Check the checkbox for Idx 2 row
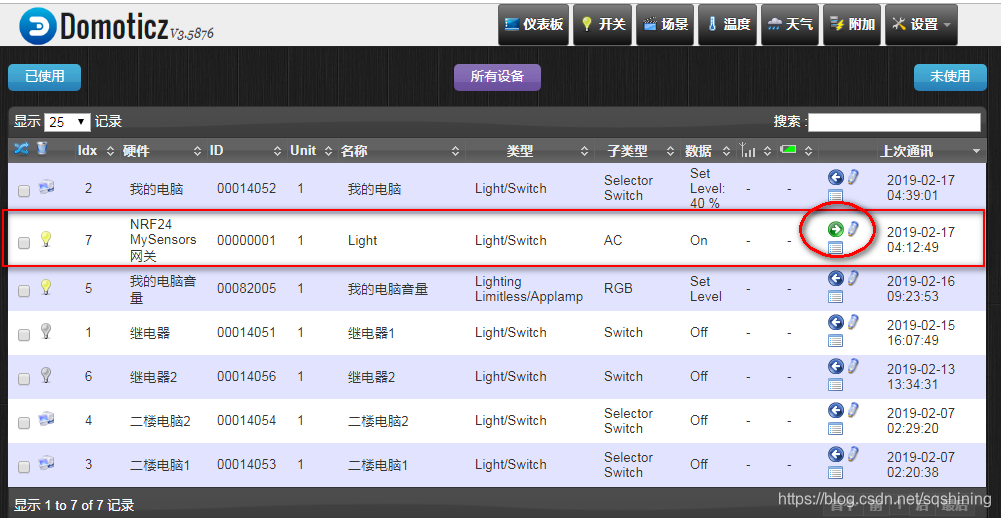 (24, 191)
